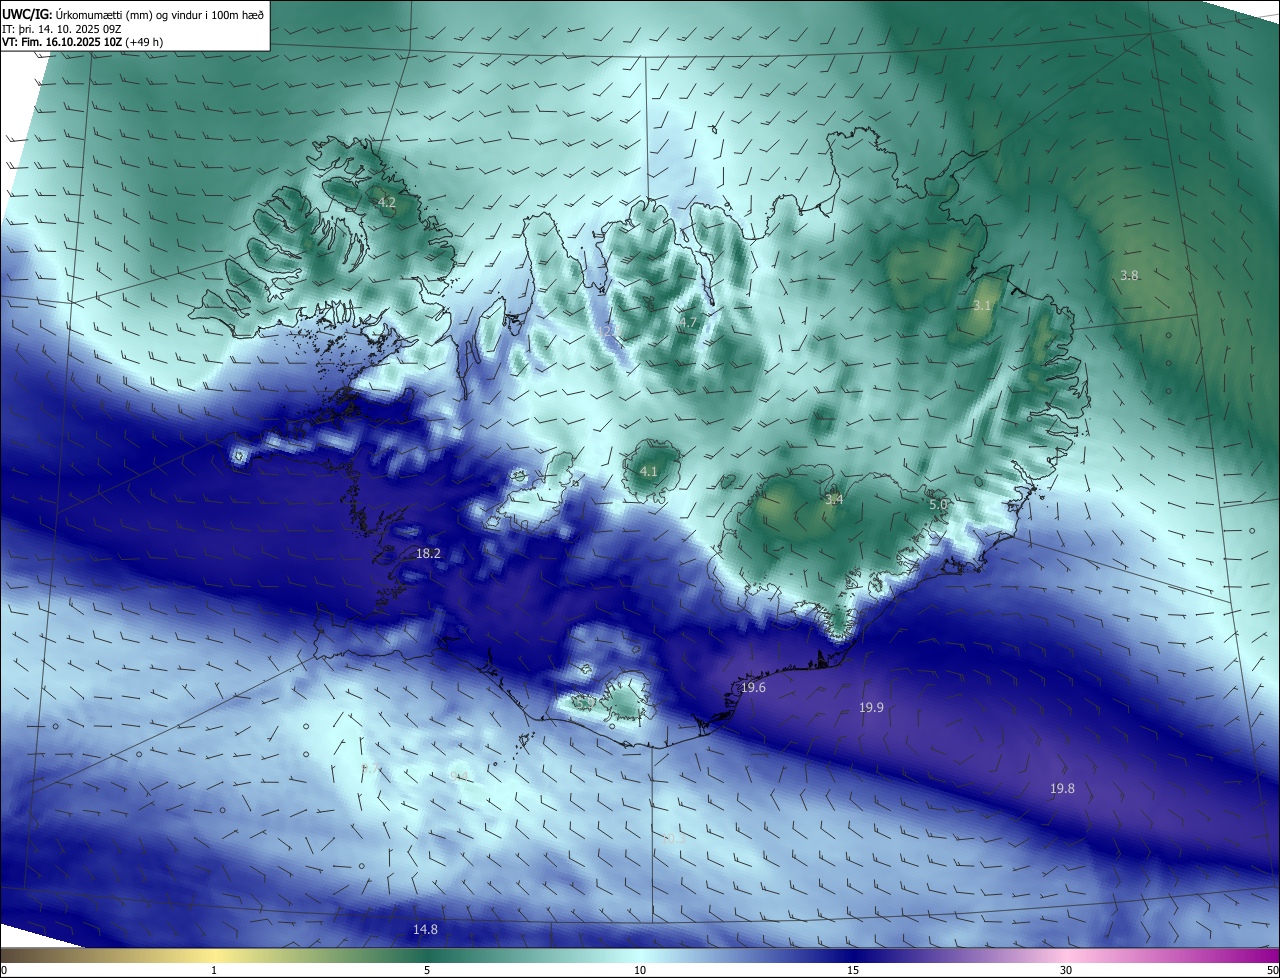Click the 4.1 value on the glacier

[x=648, y=471]
